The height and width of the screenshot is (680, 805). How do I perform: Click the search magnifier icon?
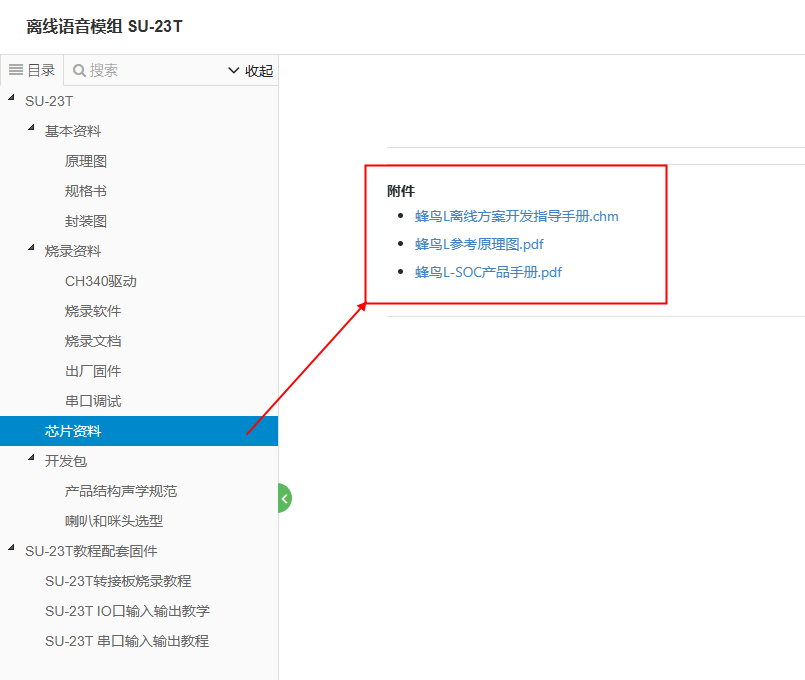pyautogui.click(x=79, y=70)
